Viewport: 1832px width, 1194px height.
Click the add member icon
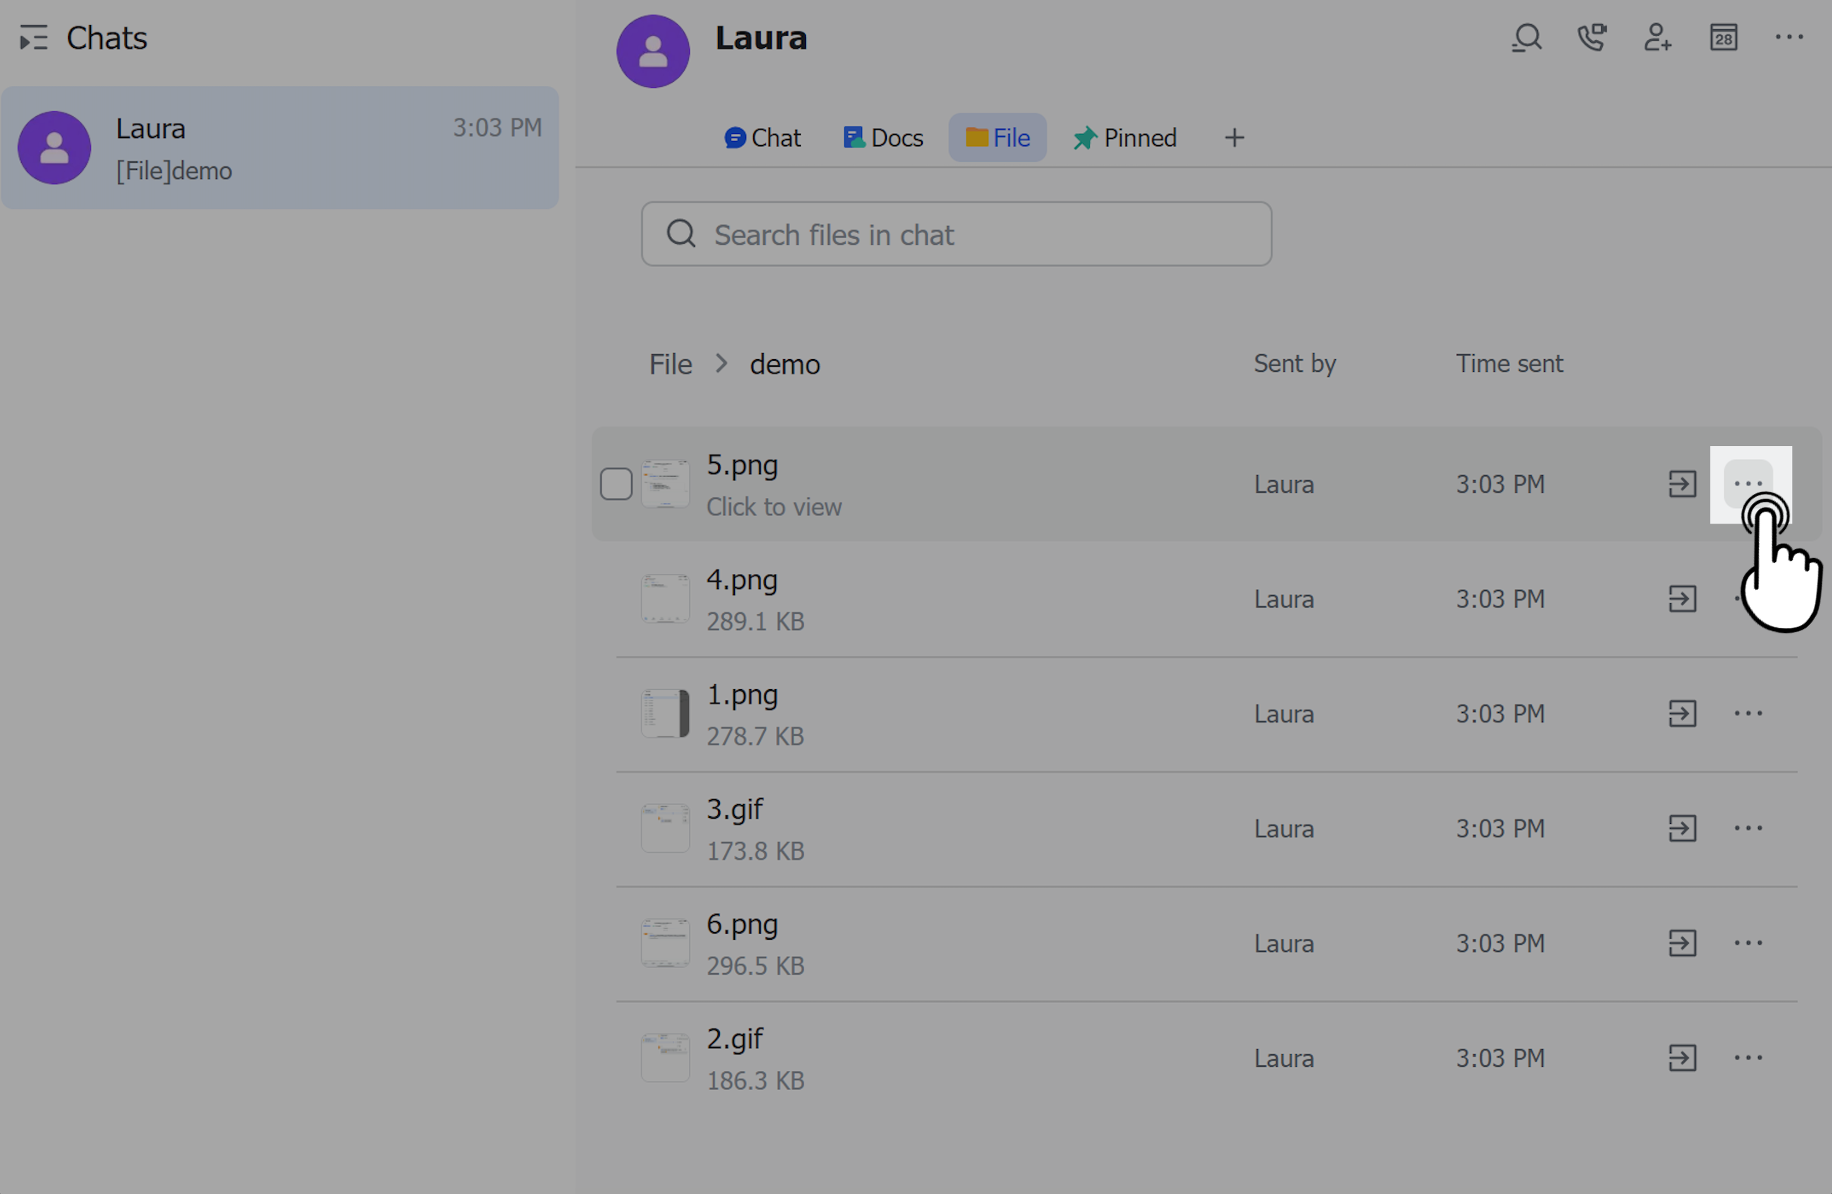coord(1657,38)
